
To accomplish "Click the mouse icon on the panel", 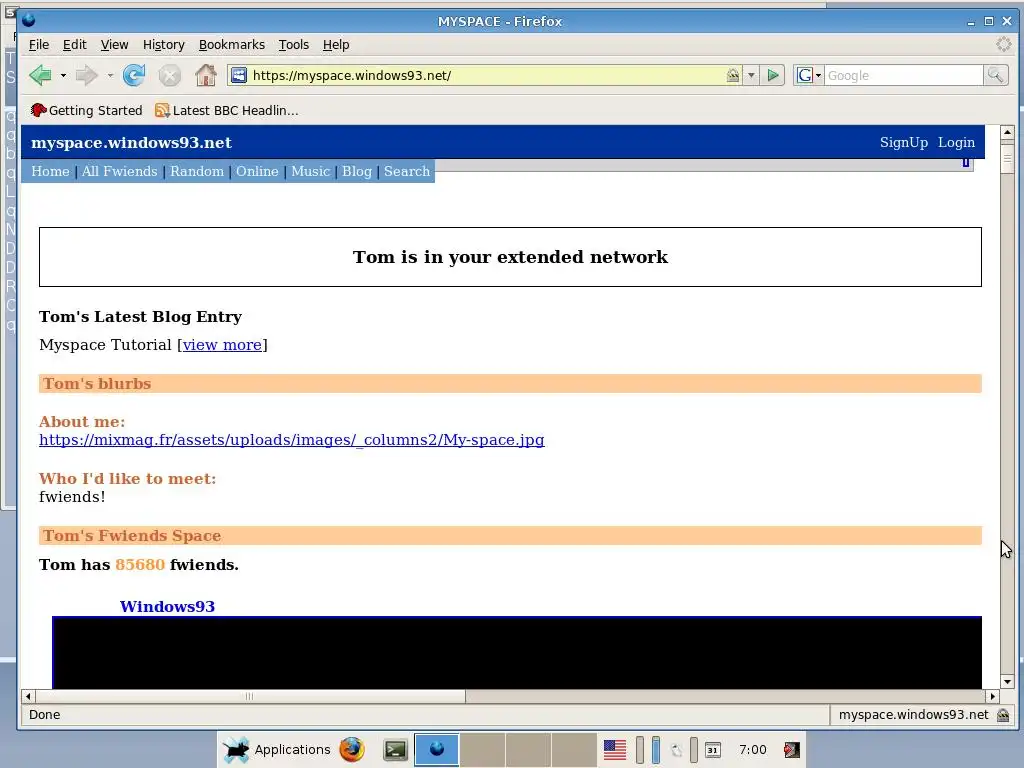I will (677, 750).
